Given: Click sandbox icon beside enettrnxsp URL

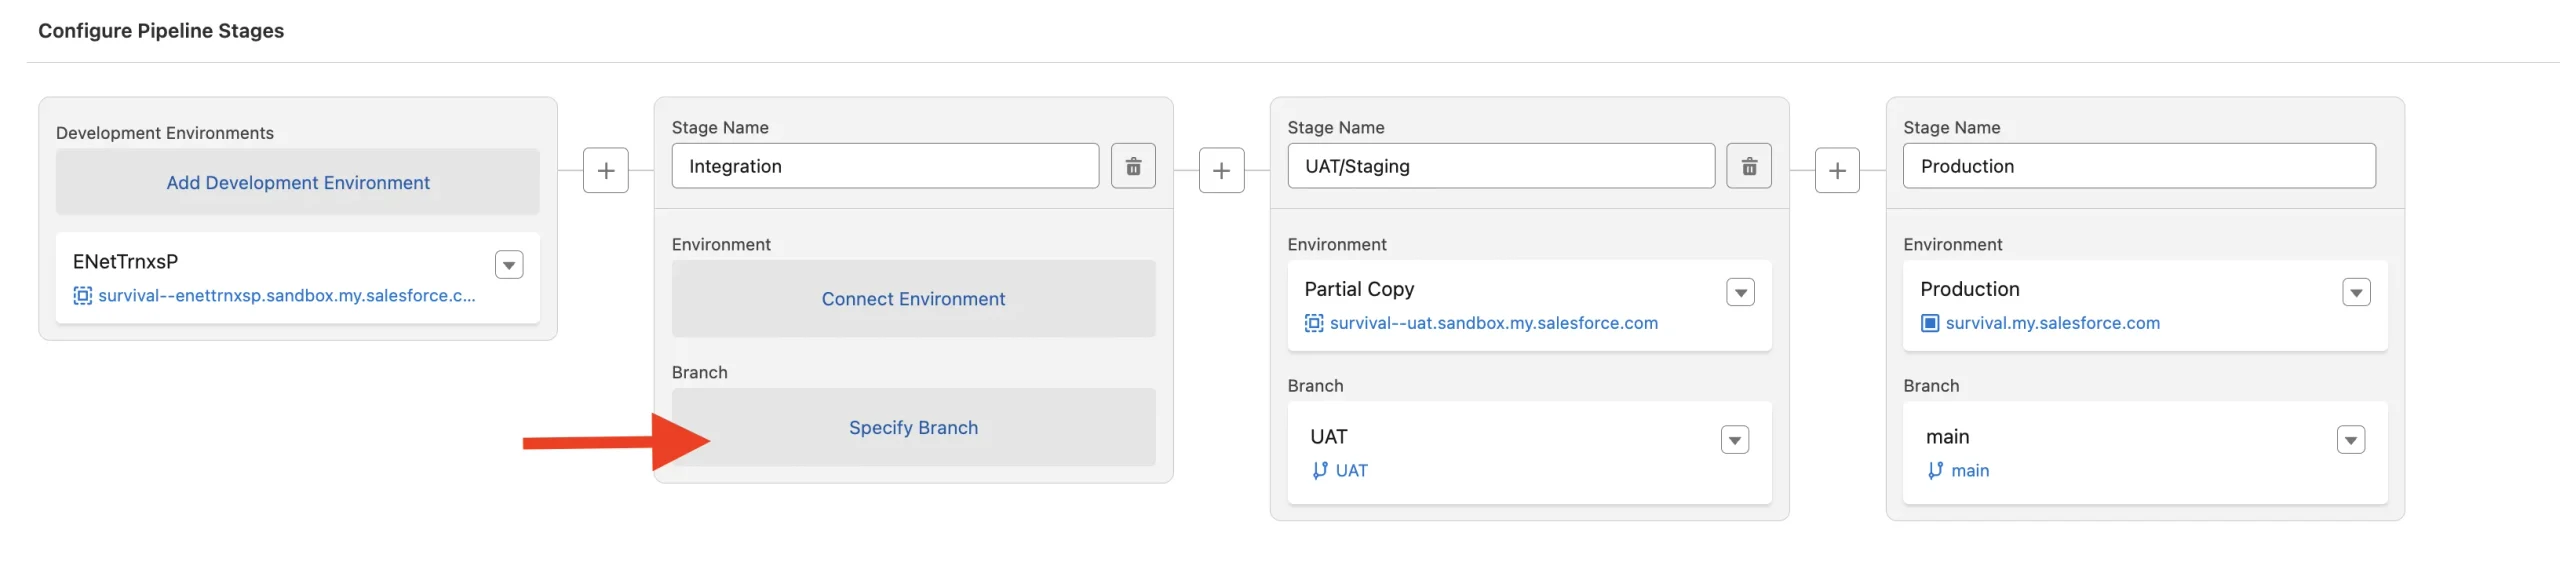Looking at the screenshot, I should (x=83, y=296).
